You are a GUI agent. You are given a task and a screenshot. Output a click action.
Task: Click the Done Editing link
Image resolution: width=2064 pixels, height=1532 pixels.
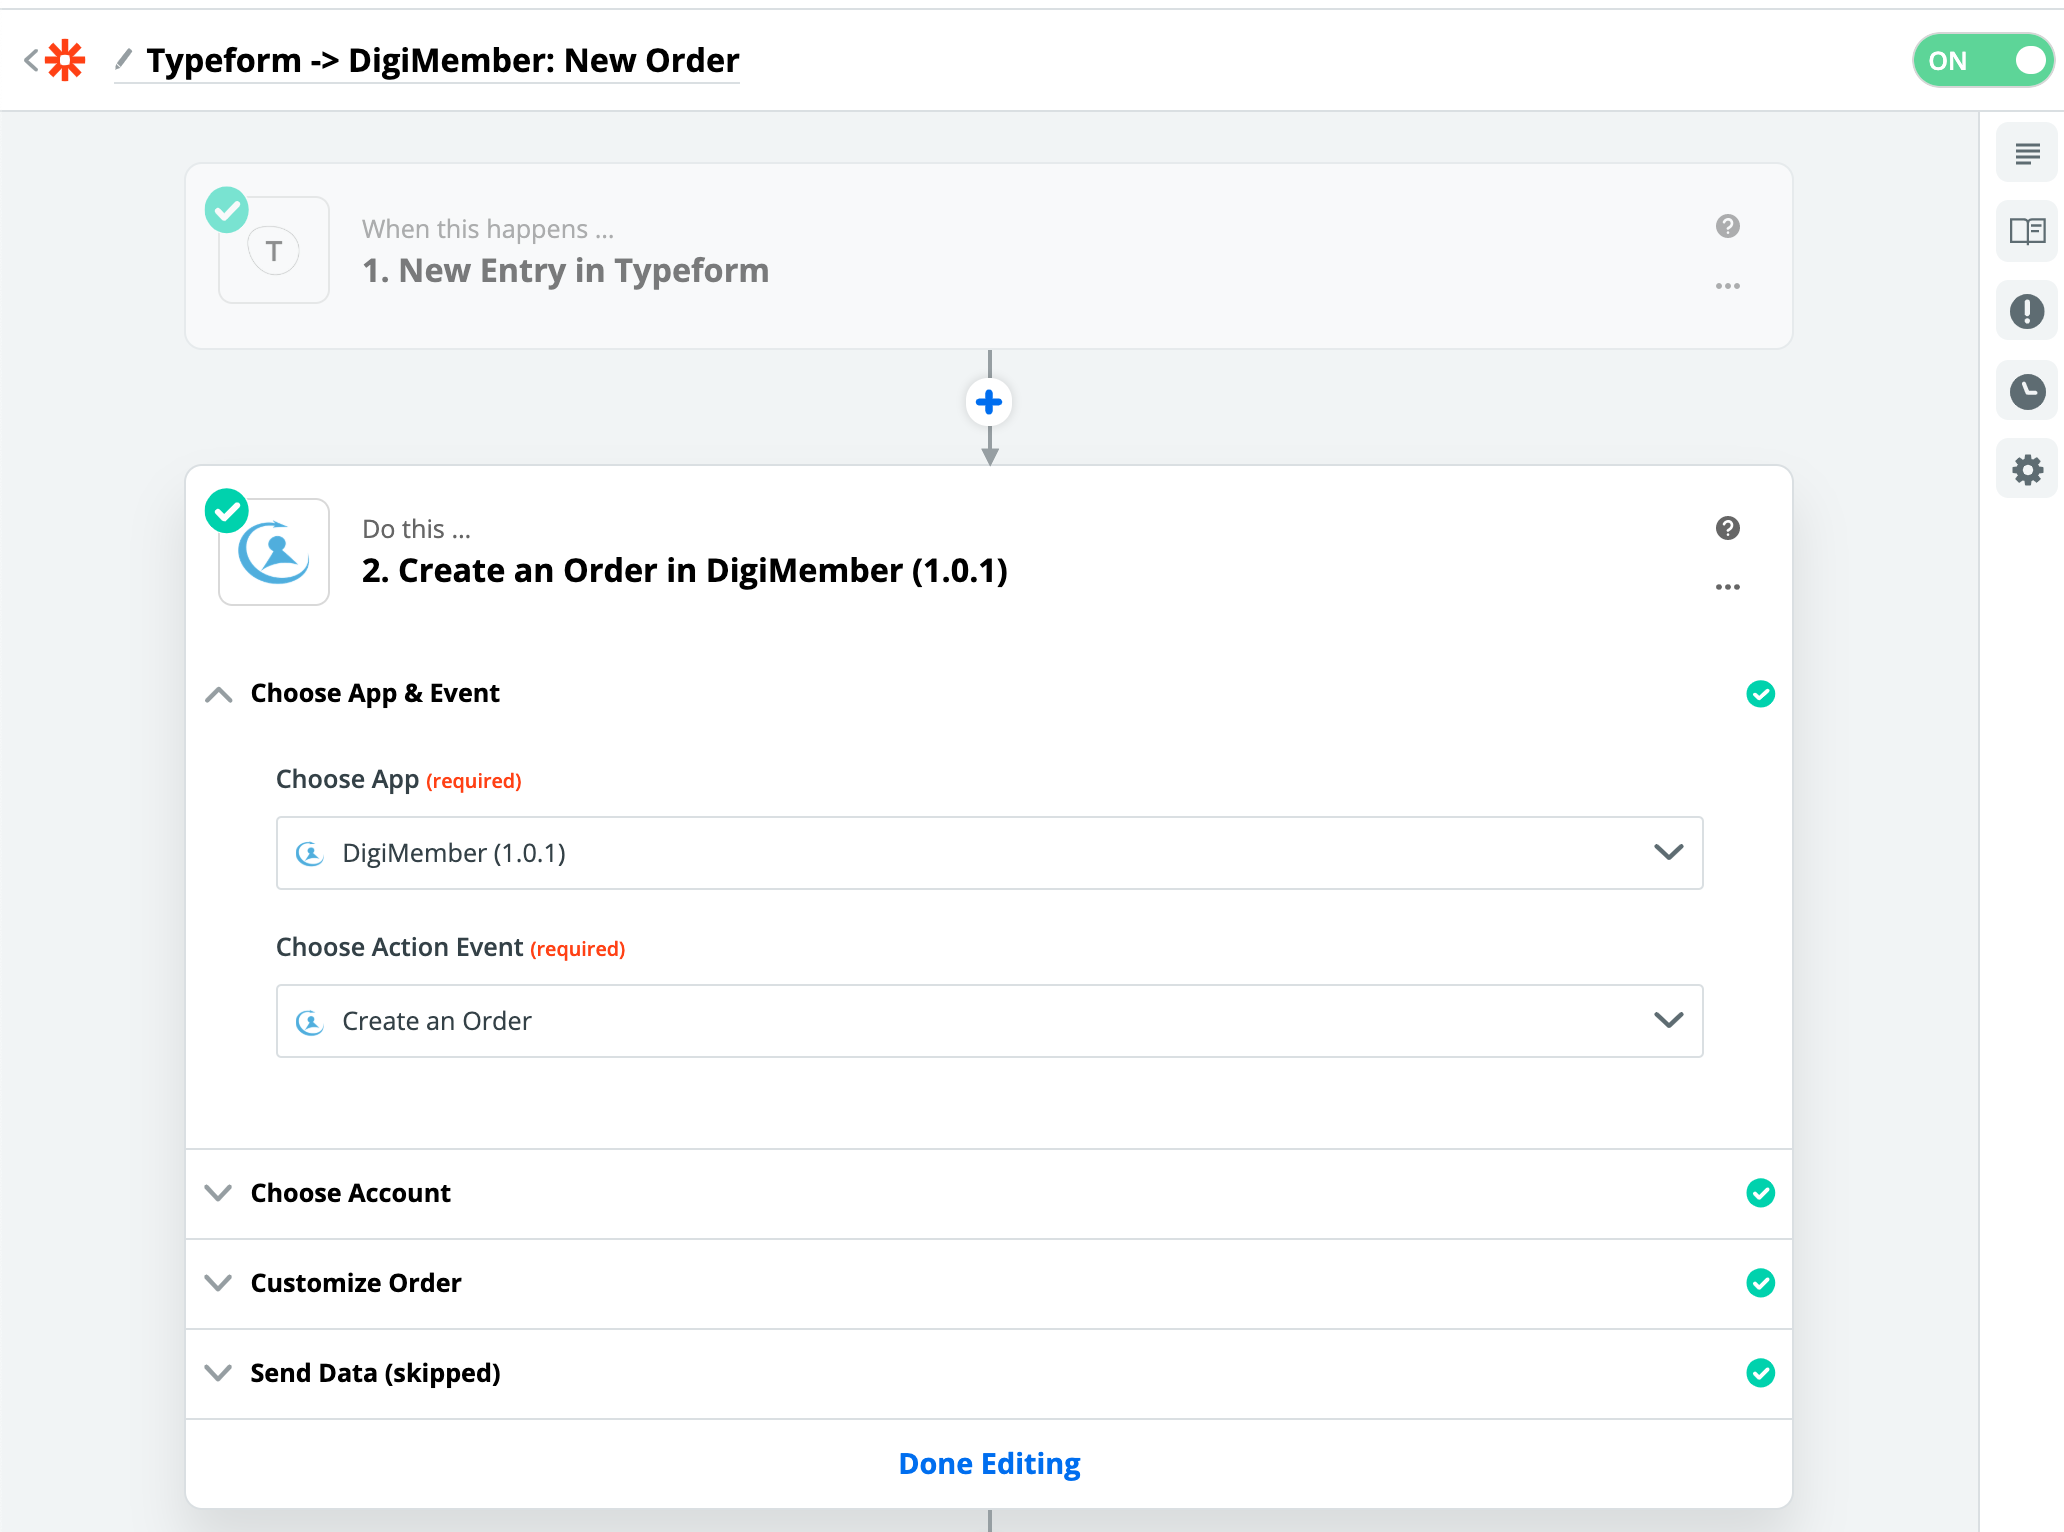coord(989,1464)
